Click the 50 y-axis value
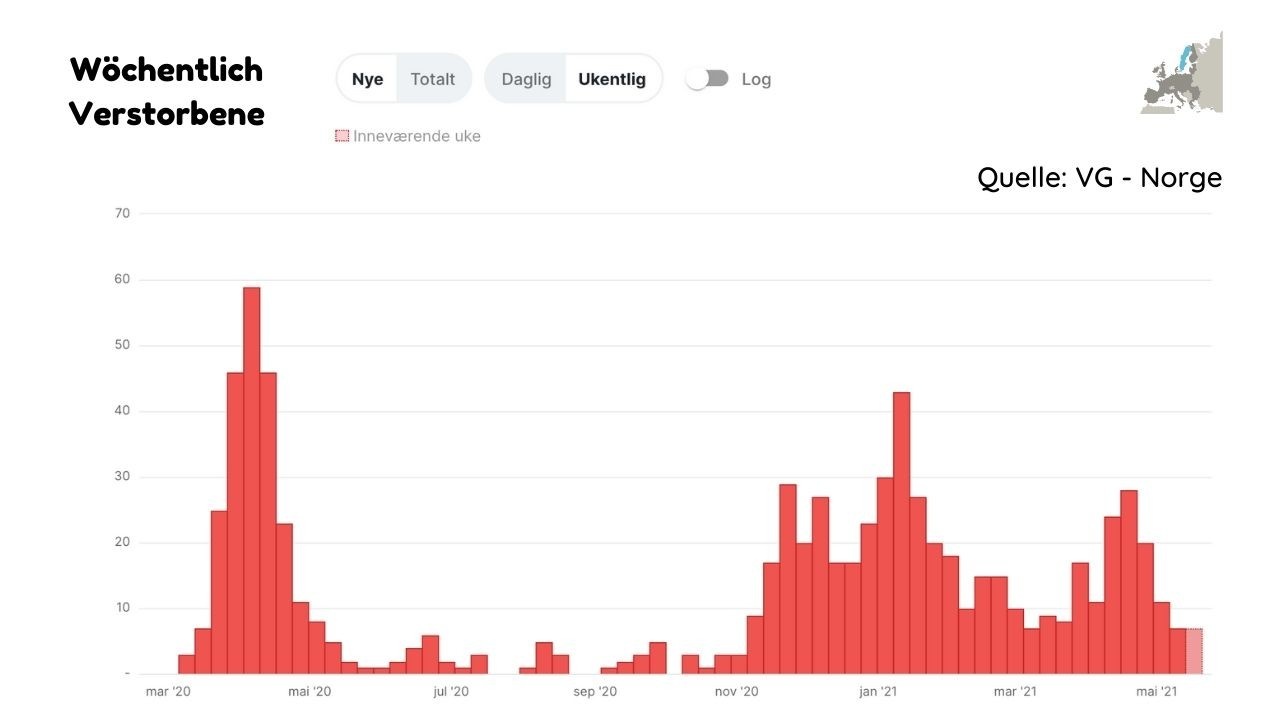1280x720 pixels. [123, 345]
